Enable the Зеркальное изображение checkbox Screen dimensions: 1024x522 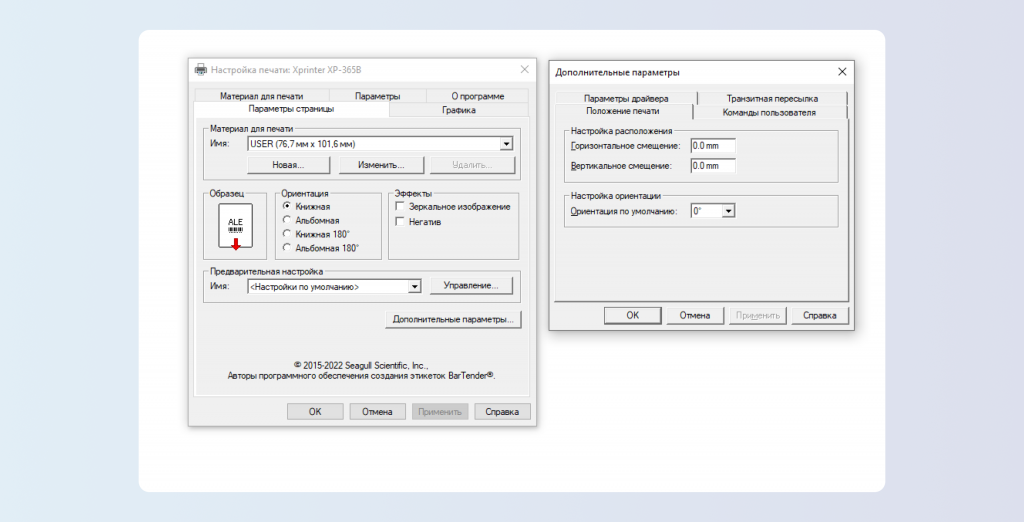click(x=401, y=207)
